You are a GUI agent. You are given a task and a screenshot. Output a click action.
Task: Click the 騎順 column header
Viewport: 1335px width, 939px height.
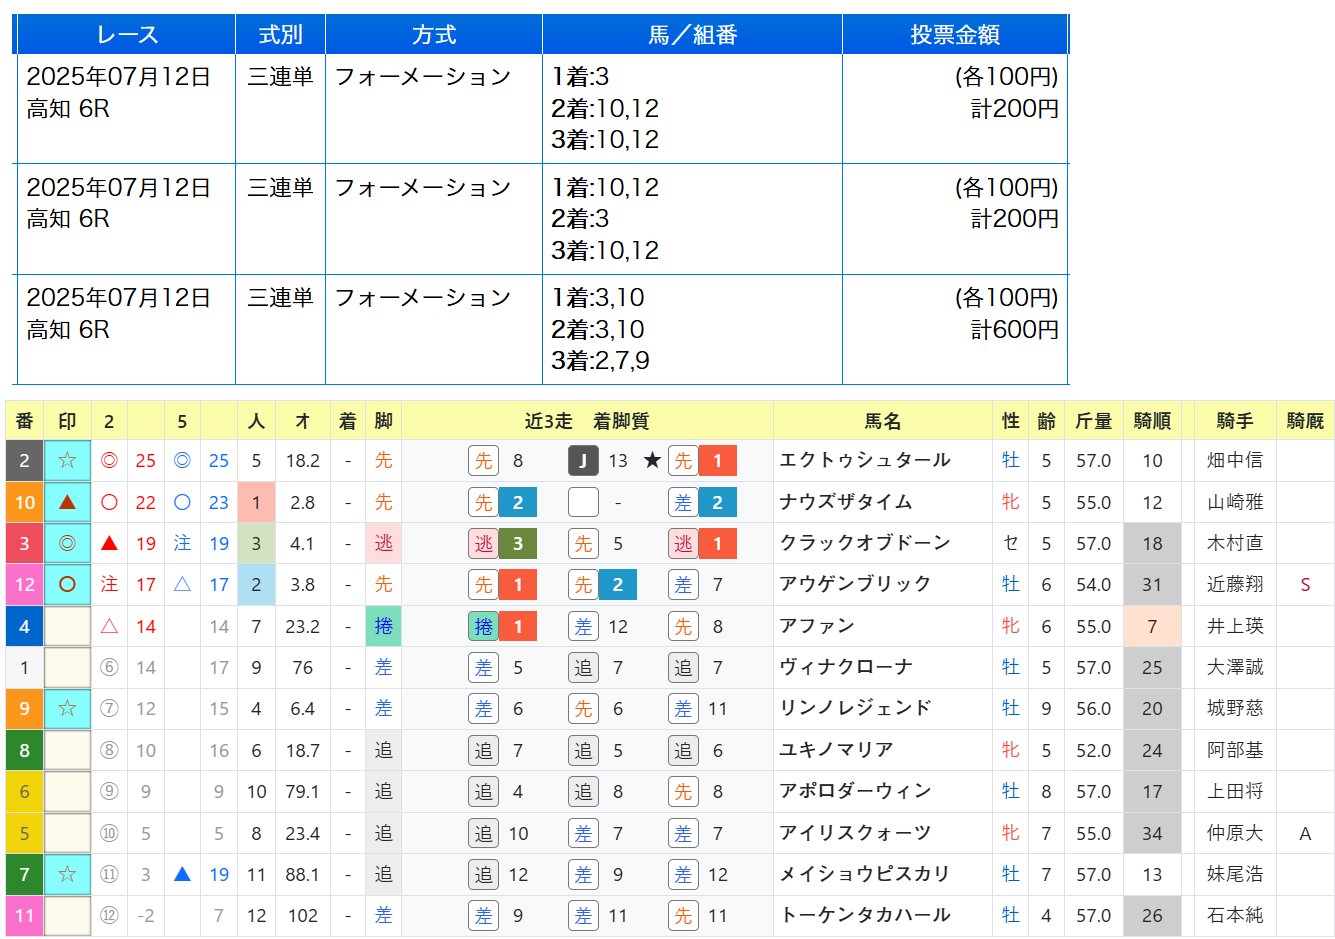pos(1152,421)
